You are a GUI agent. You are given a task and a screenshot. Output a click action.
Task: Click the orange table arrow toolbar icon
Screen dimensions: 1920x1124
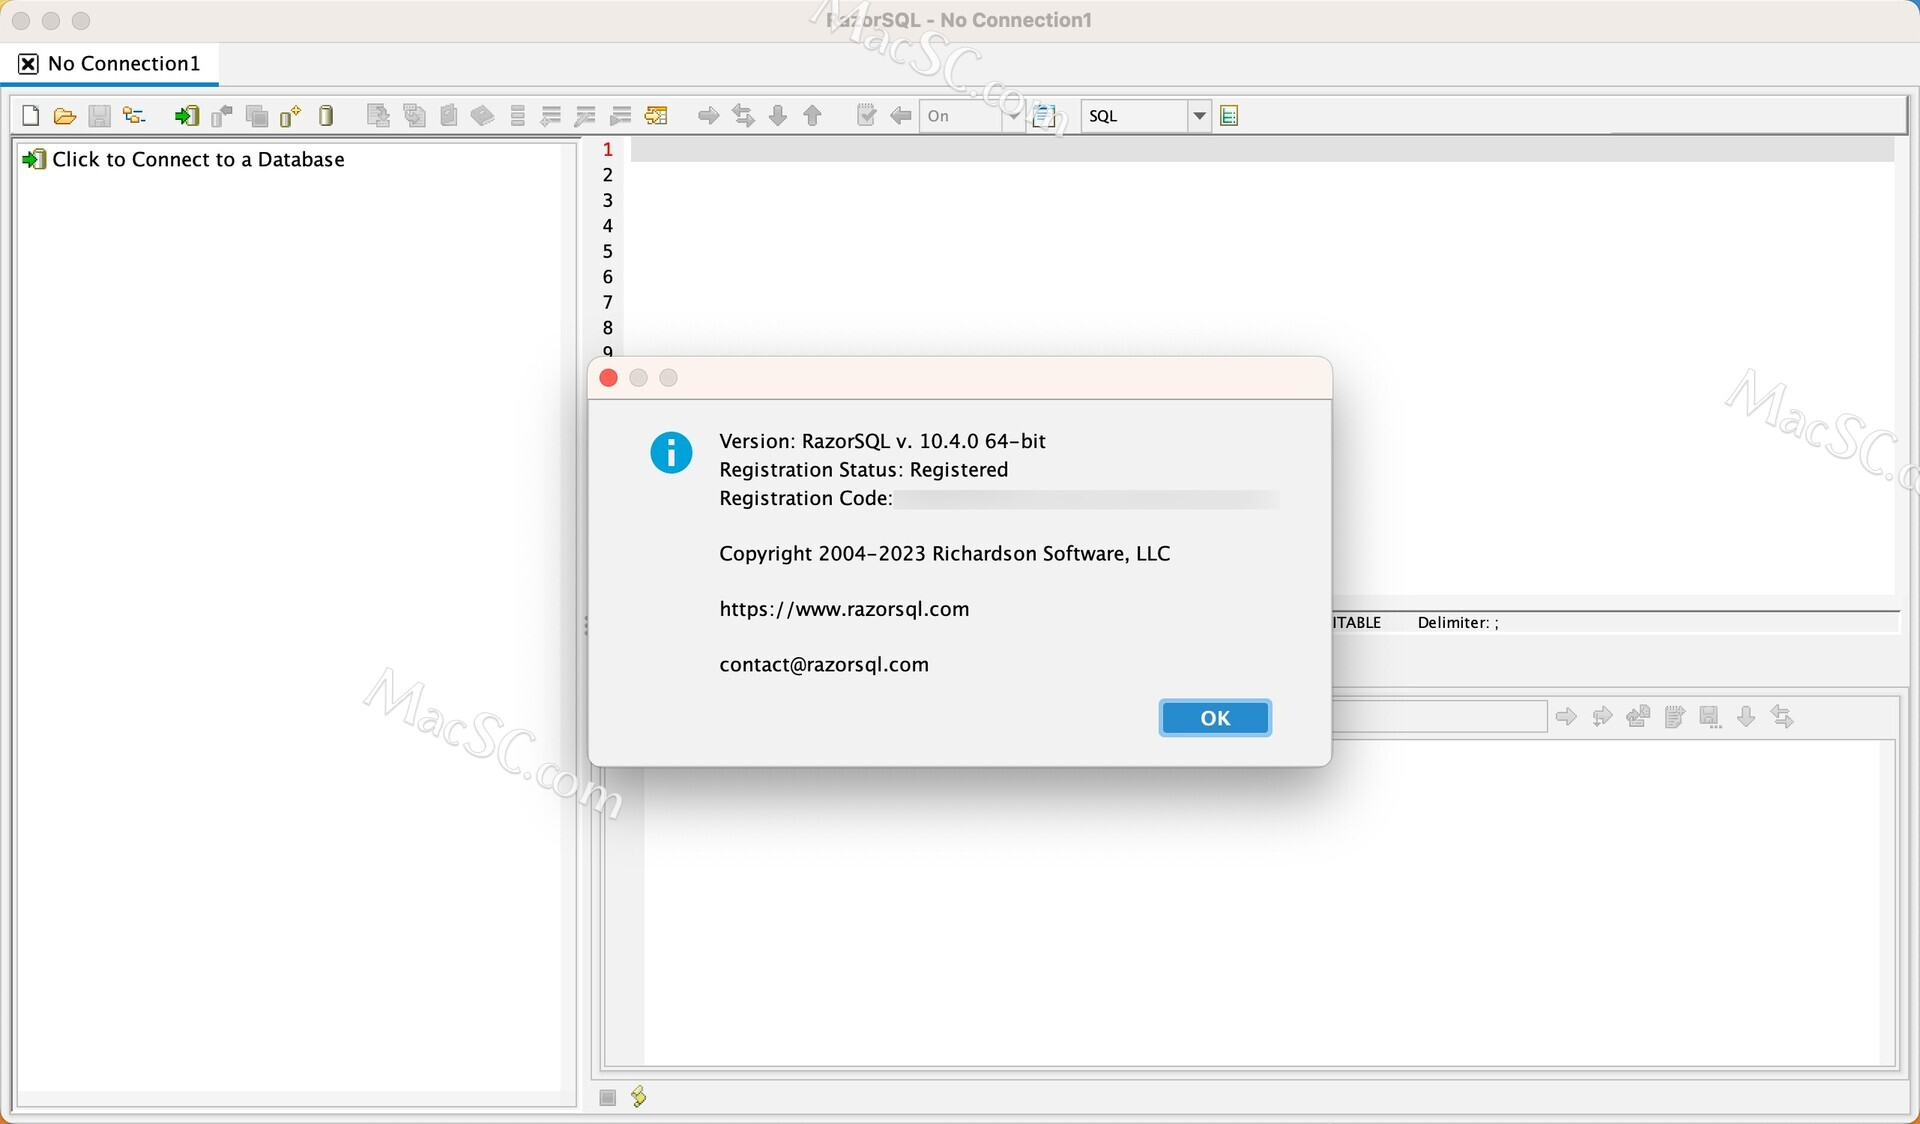[x=656, y=116]
